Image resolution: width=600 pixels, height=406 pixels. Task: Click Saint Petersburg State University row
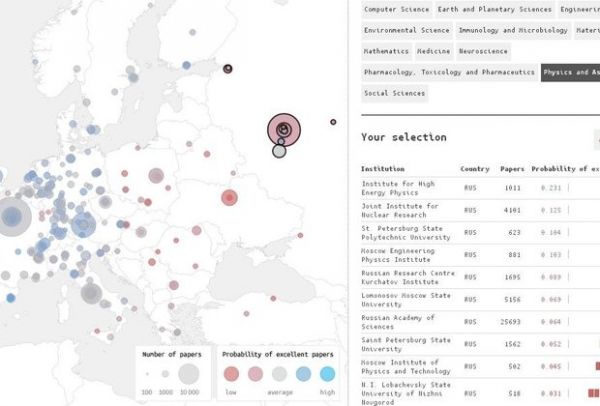480,344
